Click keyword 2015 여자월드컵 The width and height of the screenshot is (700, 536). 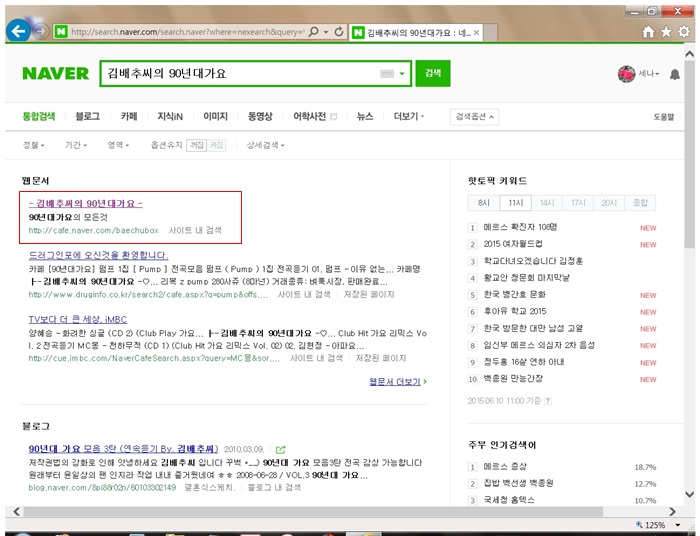click(513, 244)
